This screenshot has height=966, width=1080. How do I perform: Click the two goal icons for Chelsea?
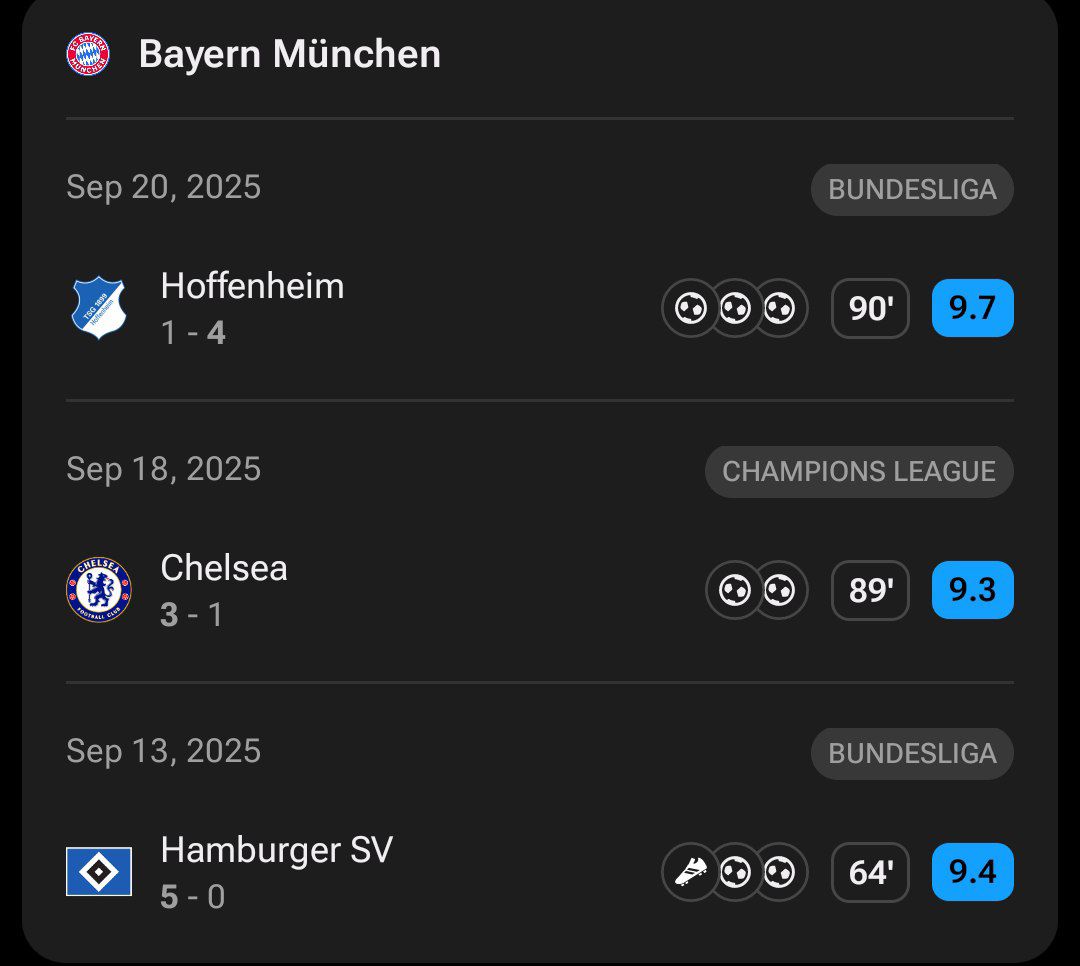pyautogui.click(x=757, y=590)
